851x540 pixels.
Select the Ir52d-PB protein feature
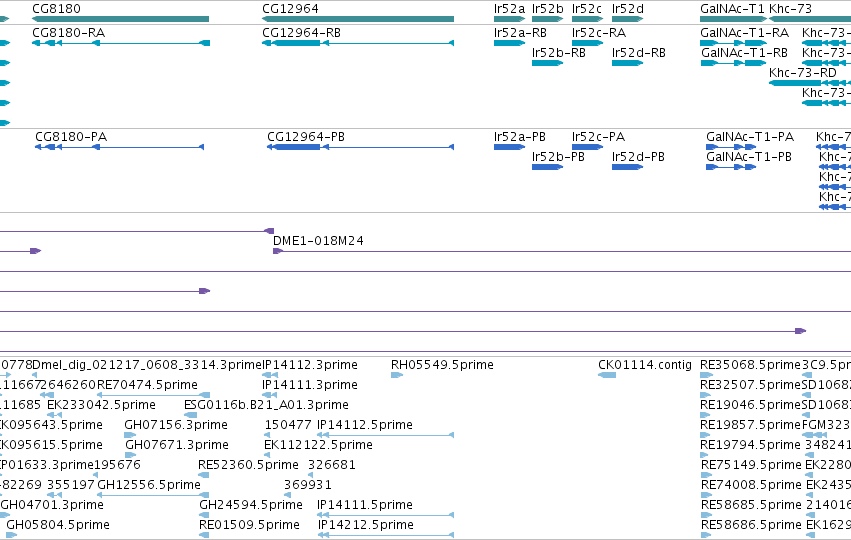(x=627, y=167)
